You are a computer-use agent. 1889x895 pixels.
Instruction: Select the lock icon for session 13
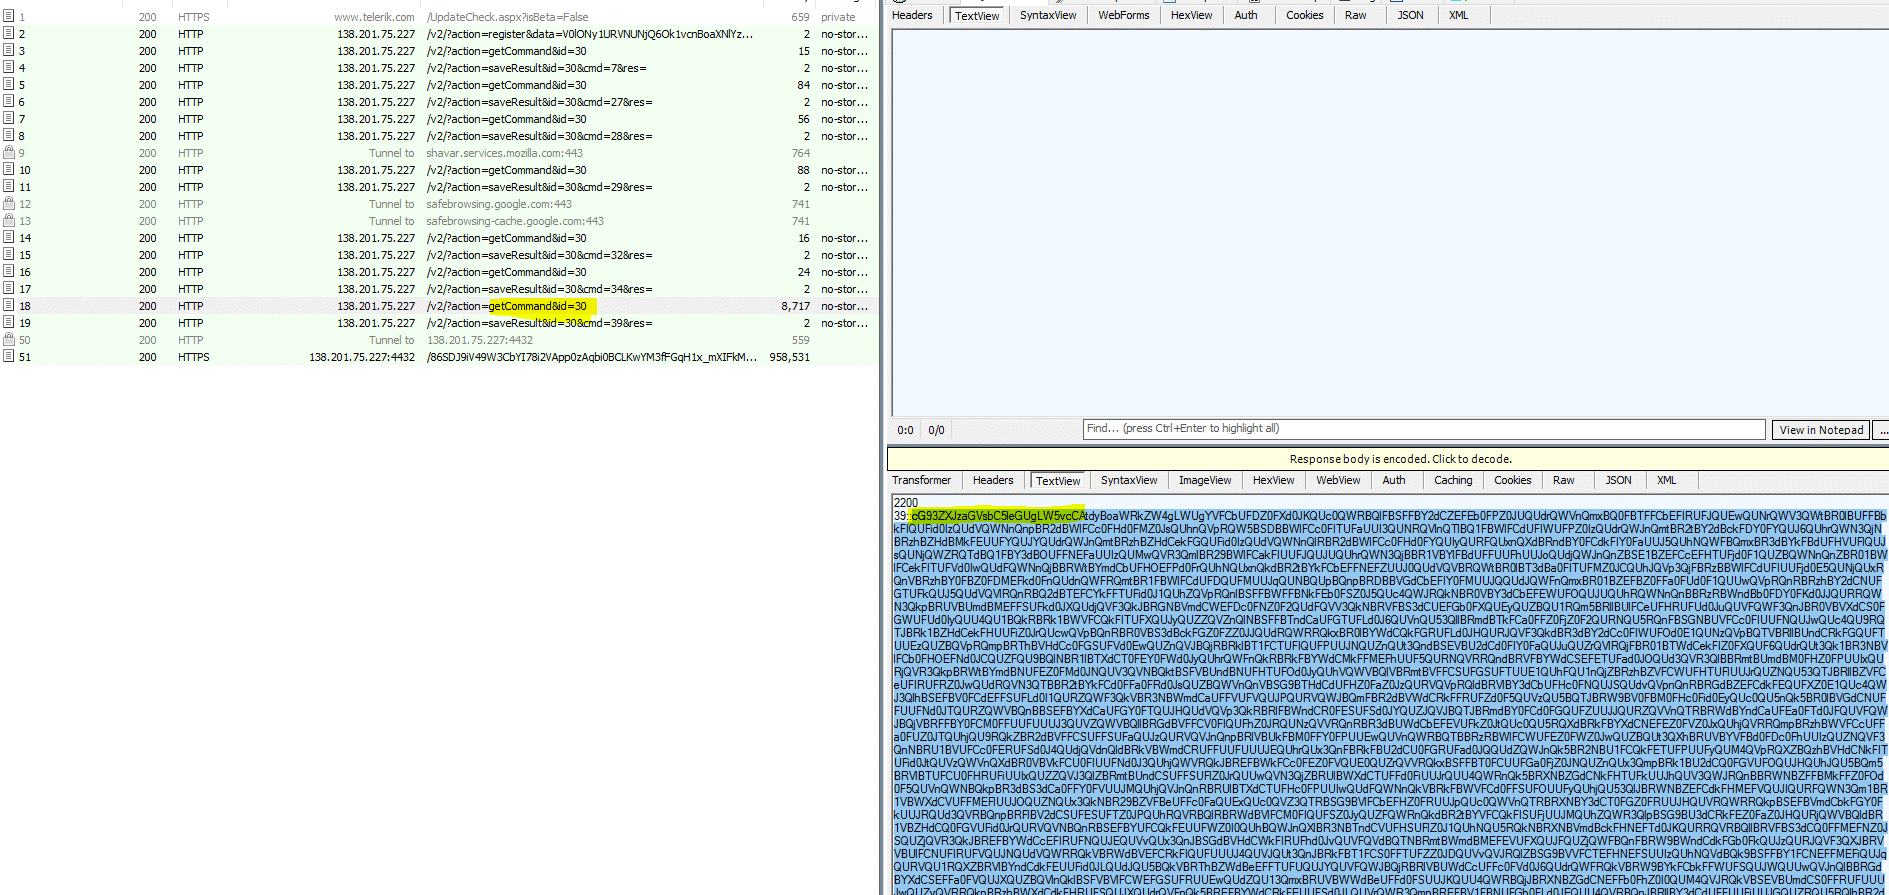click(8, 221)
